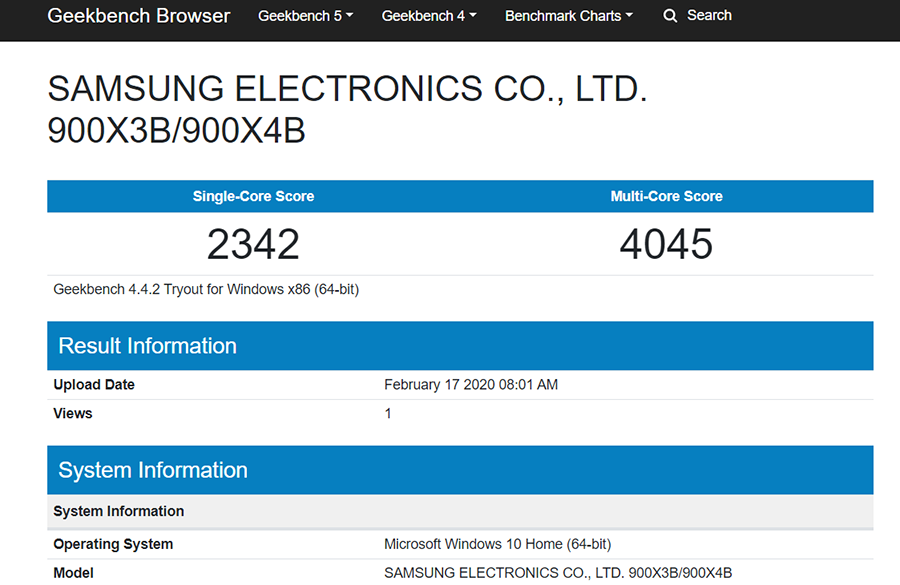Click the Single-Core Score header
The height and width of the screenshot is (585, 900).
253,196
